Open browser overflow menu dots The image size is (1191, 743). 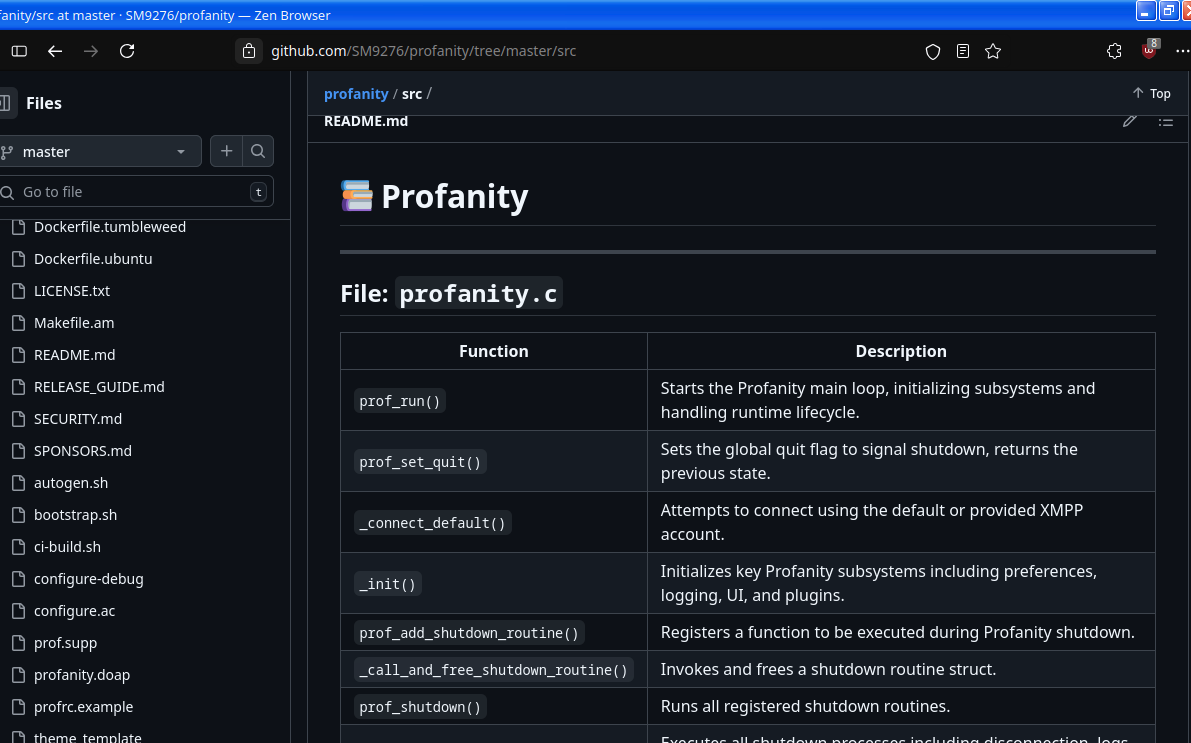coord(1183,51)
